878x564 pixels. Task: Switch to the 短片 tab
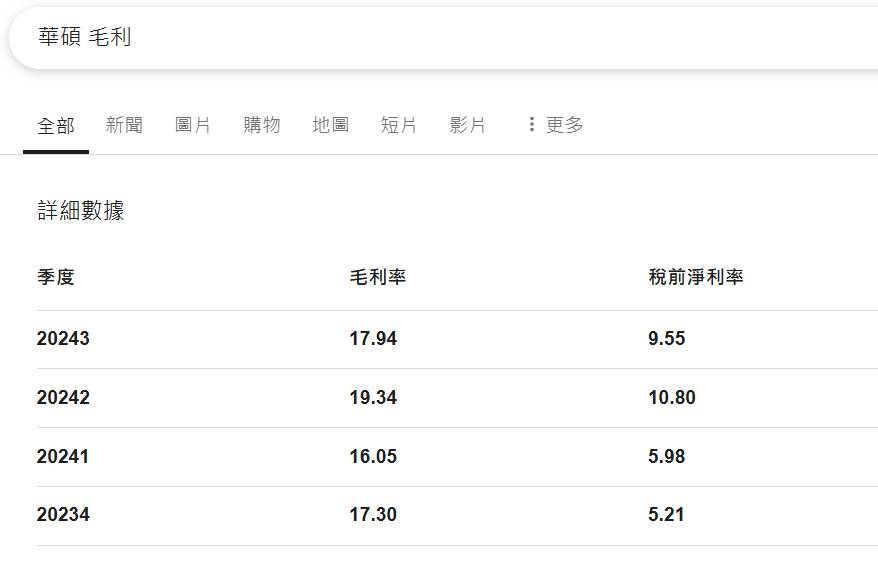point(399,126)
